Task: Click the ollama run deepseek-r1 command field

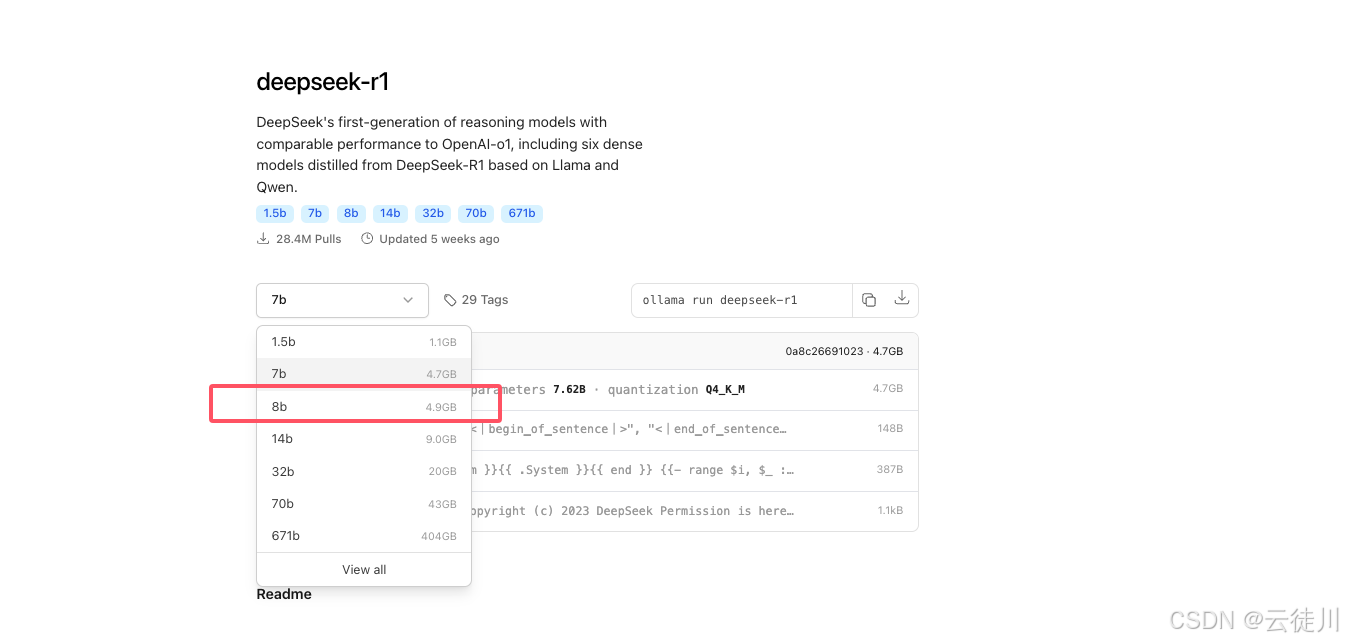Action: (x=741, y=300)
